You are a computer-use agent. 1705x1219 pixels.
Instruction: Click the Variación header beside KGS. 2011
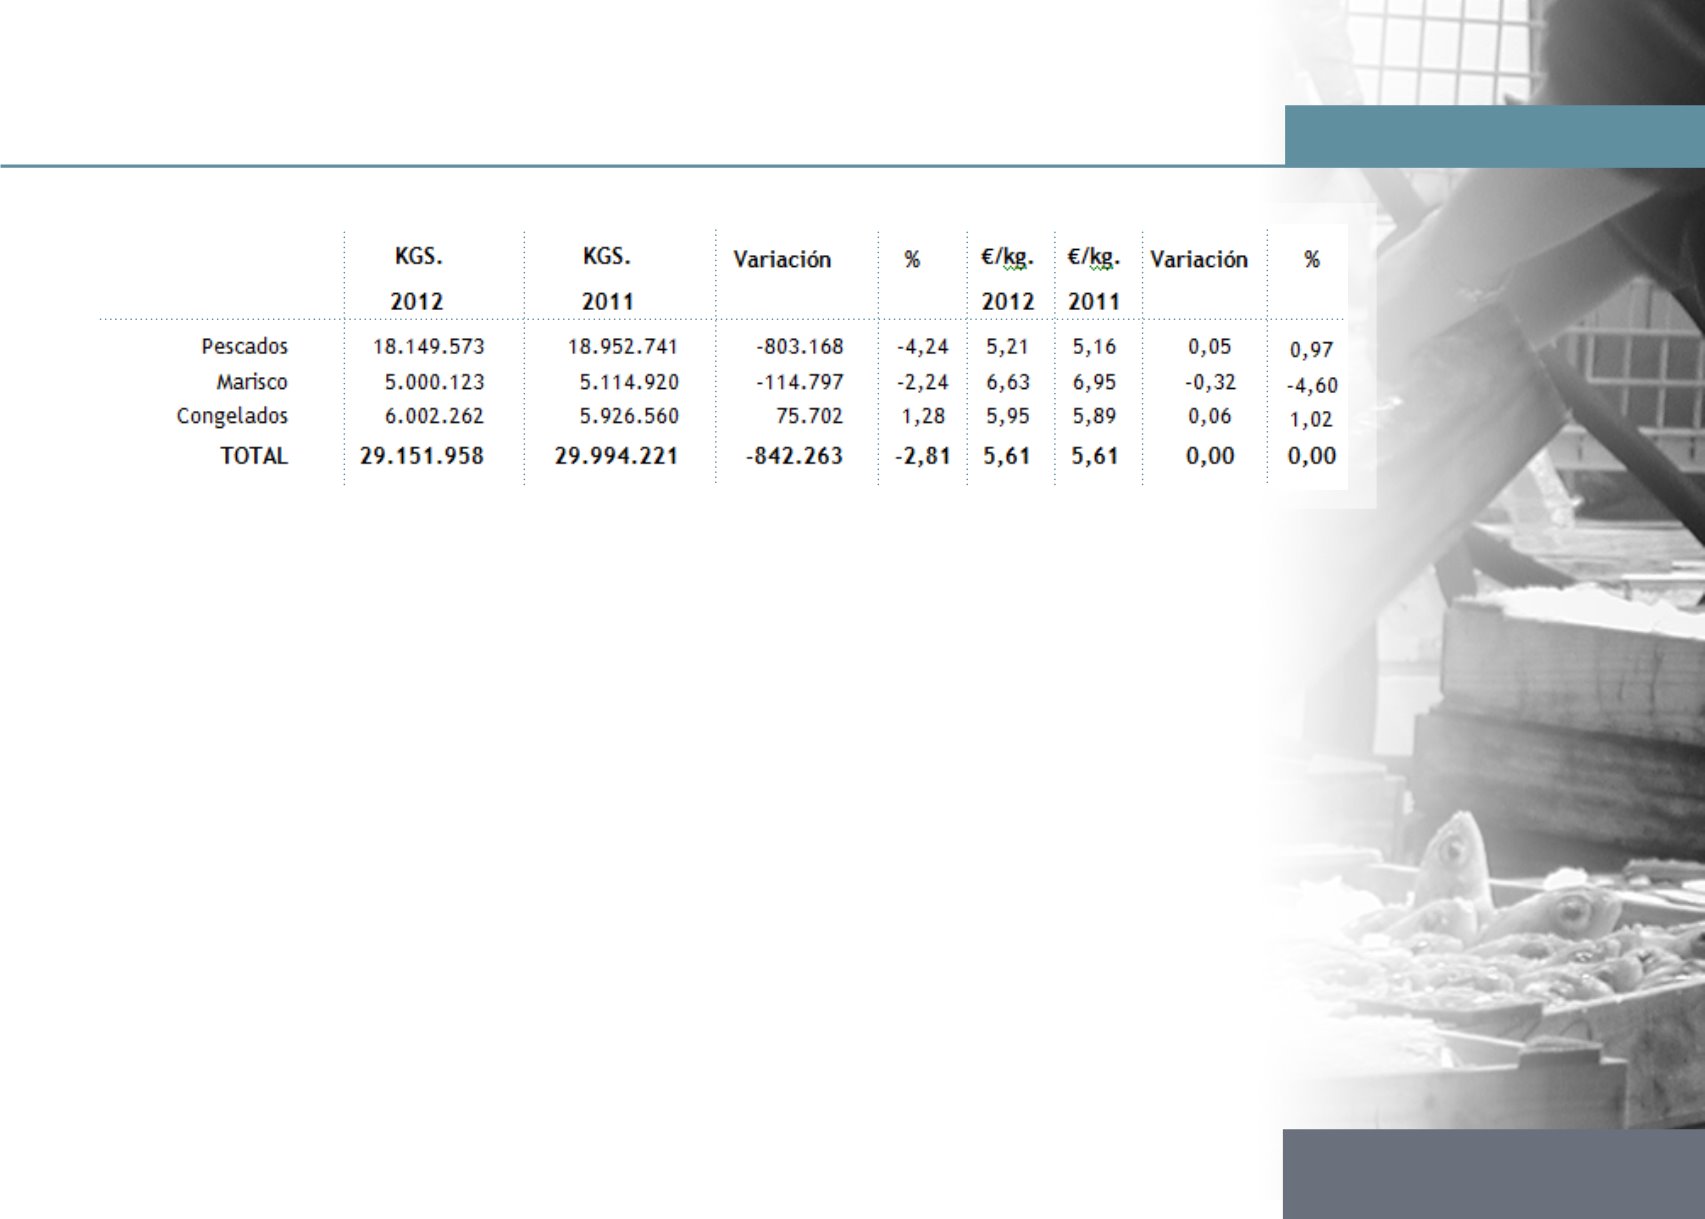(782, 260)
